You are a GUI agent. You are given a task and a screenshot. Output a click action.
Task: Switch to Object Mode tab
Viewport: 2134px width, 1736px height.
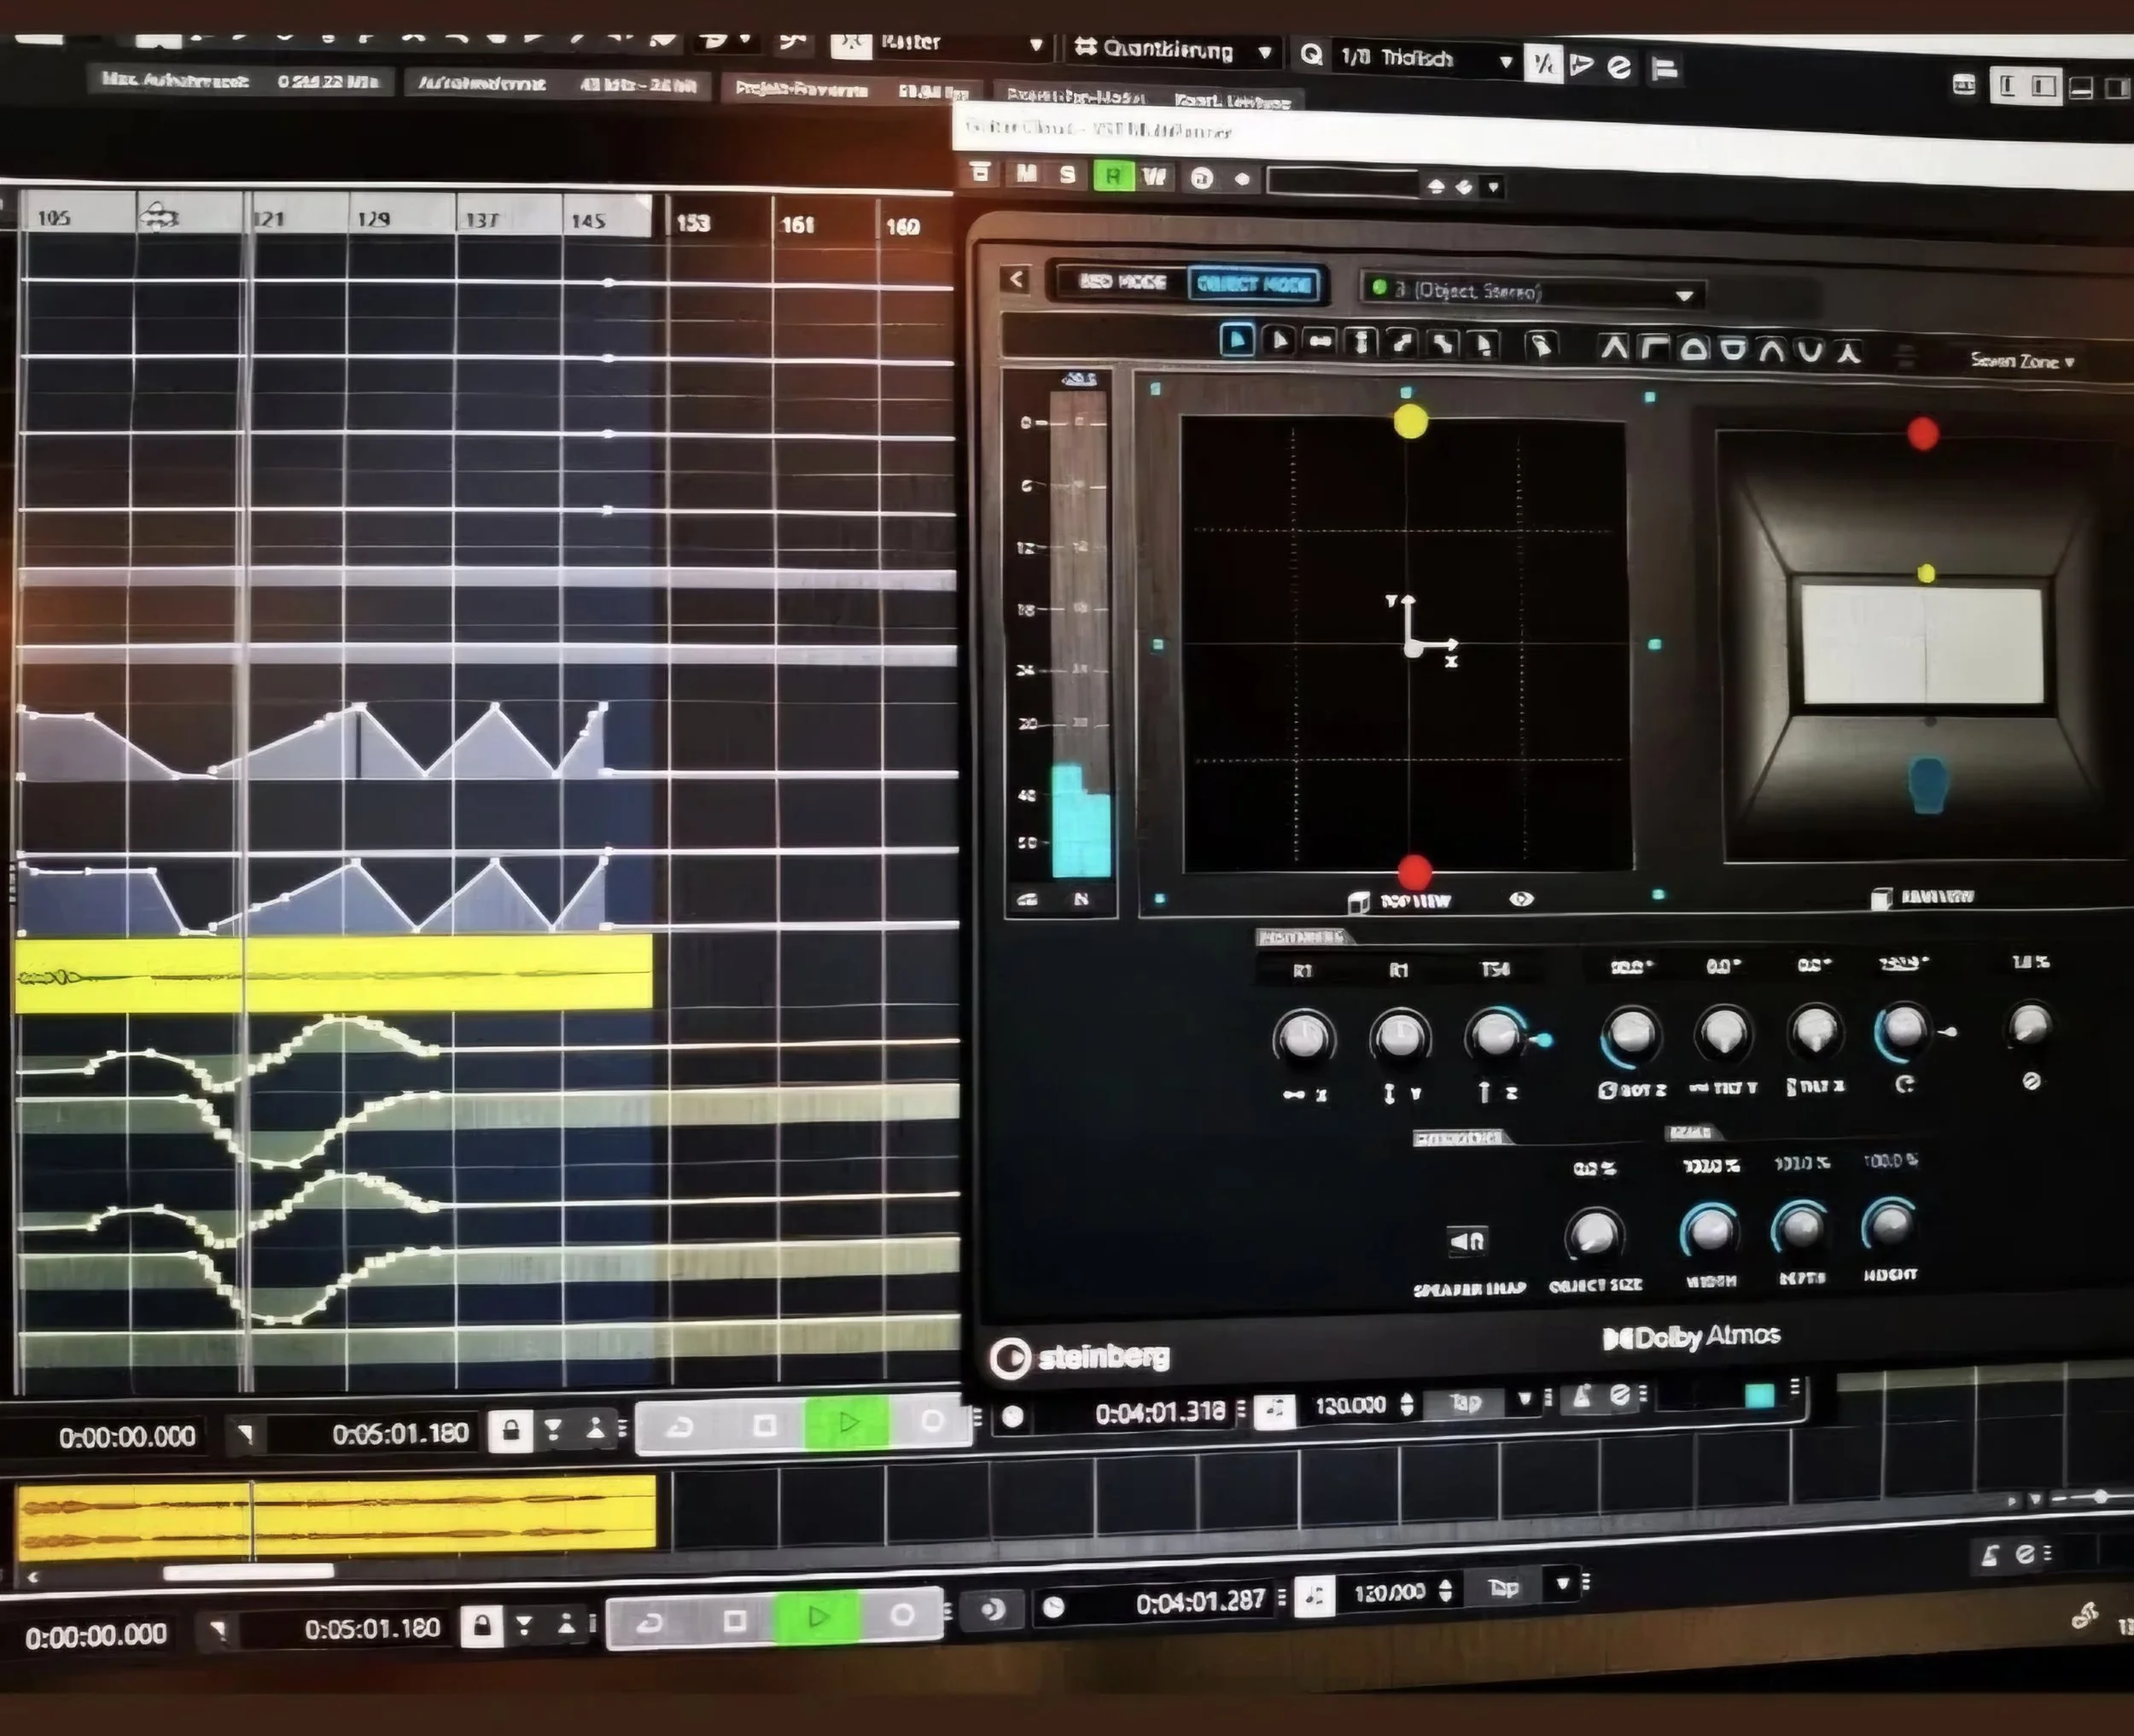[x=1254, y=284]
